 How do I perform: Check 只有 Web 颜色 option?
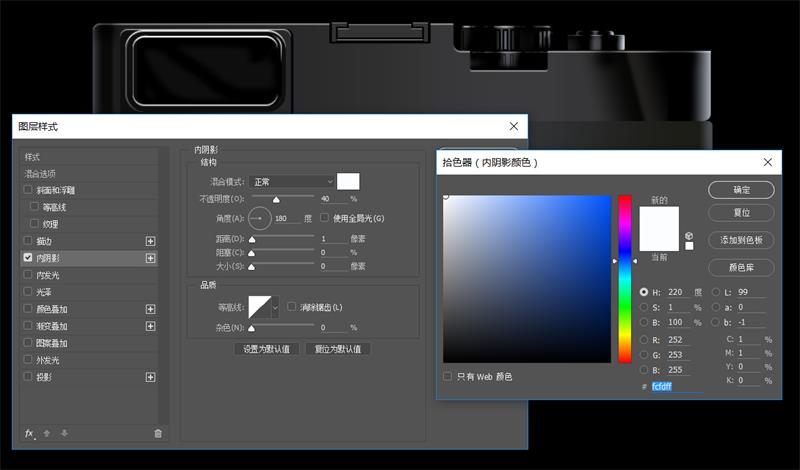pyautogui.click(x=448, y=376)
